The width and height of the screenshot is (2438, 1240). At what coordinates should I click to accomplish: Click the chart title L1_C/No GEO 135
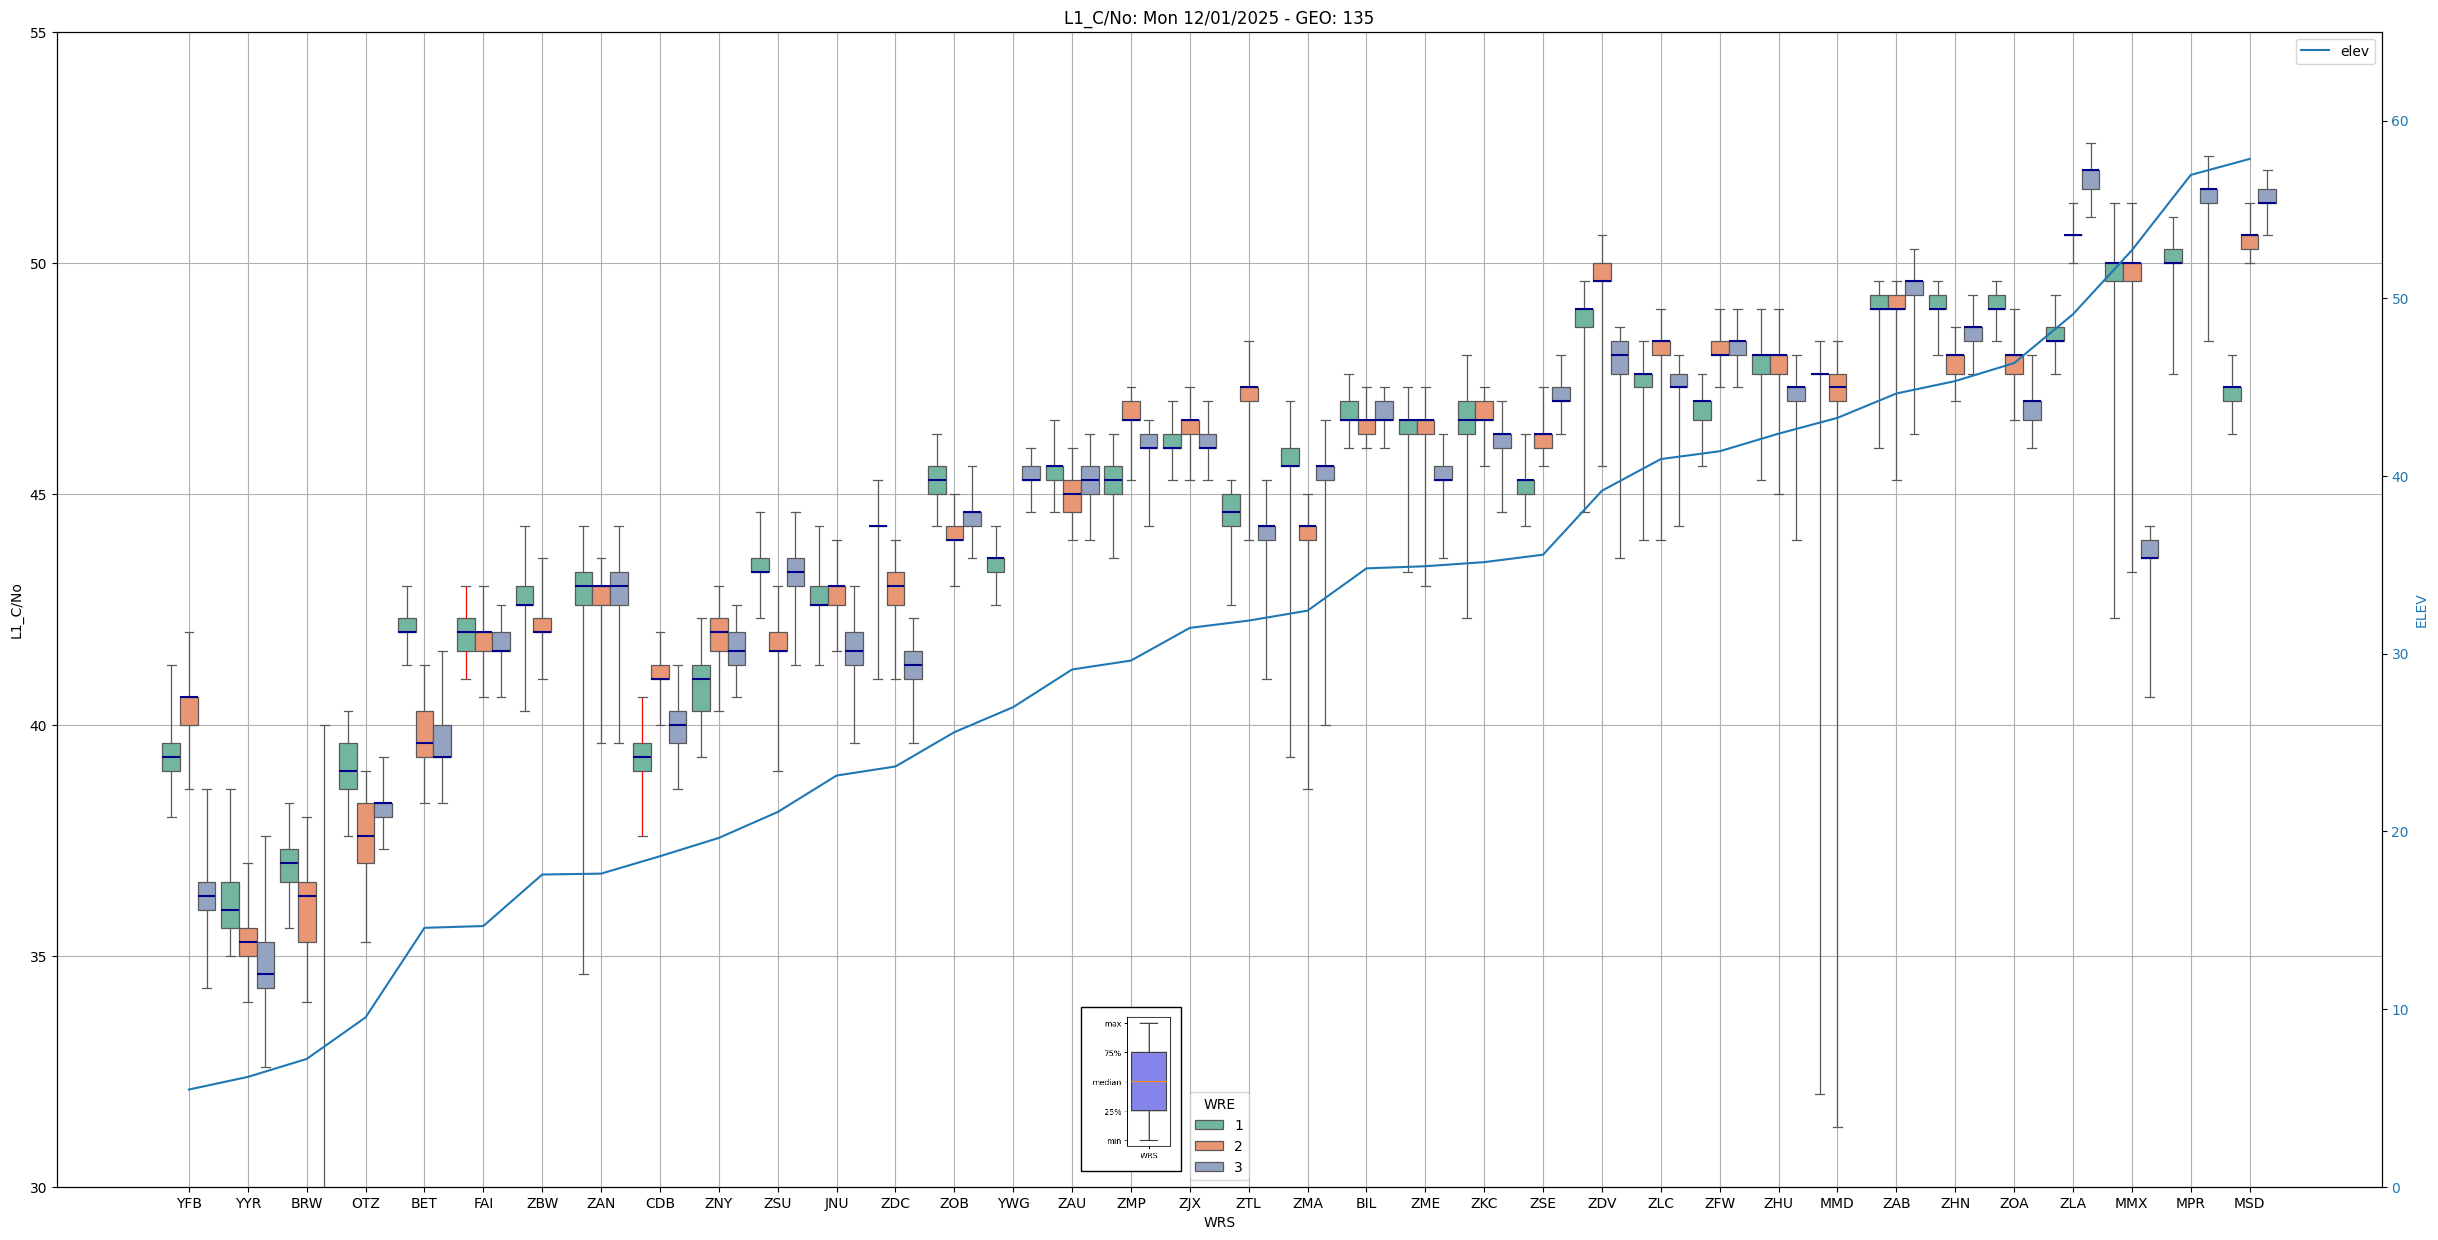click(1218, 18)
